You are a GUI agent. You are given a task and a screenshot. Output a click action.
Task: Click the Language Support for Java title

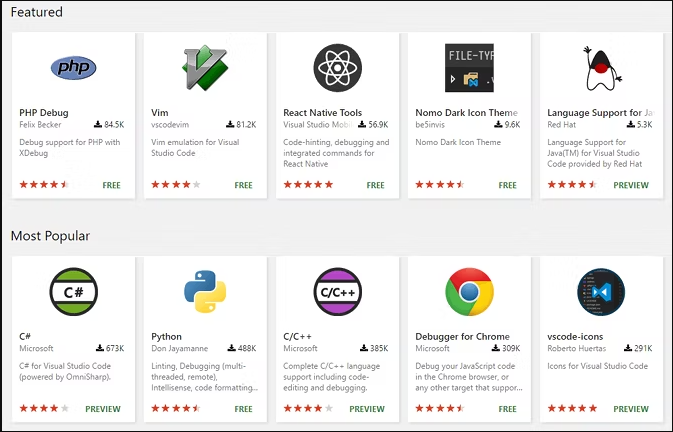[600, 112]
